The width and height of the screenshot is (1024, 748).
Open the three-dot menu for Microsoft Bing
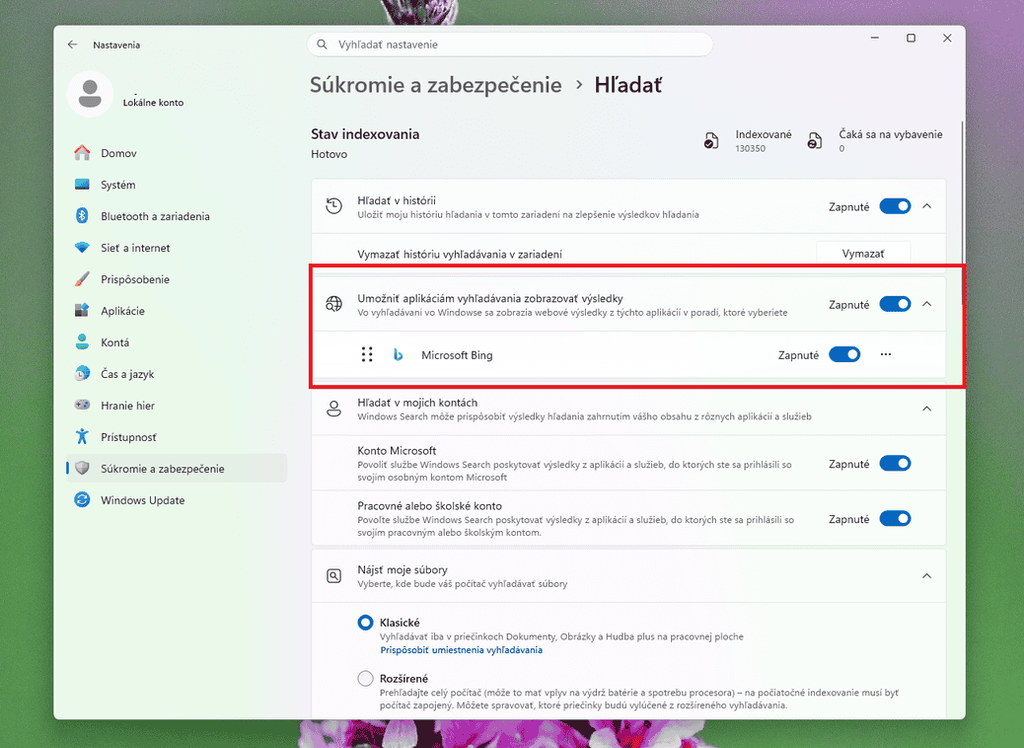pos(886,354)
